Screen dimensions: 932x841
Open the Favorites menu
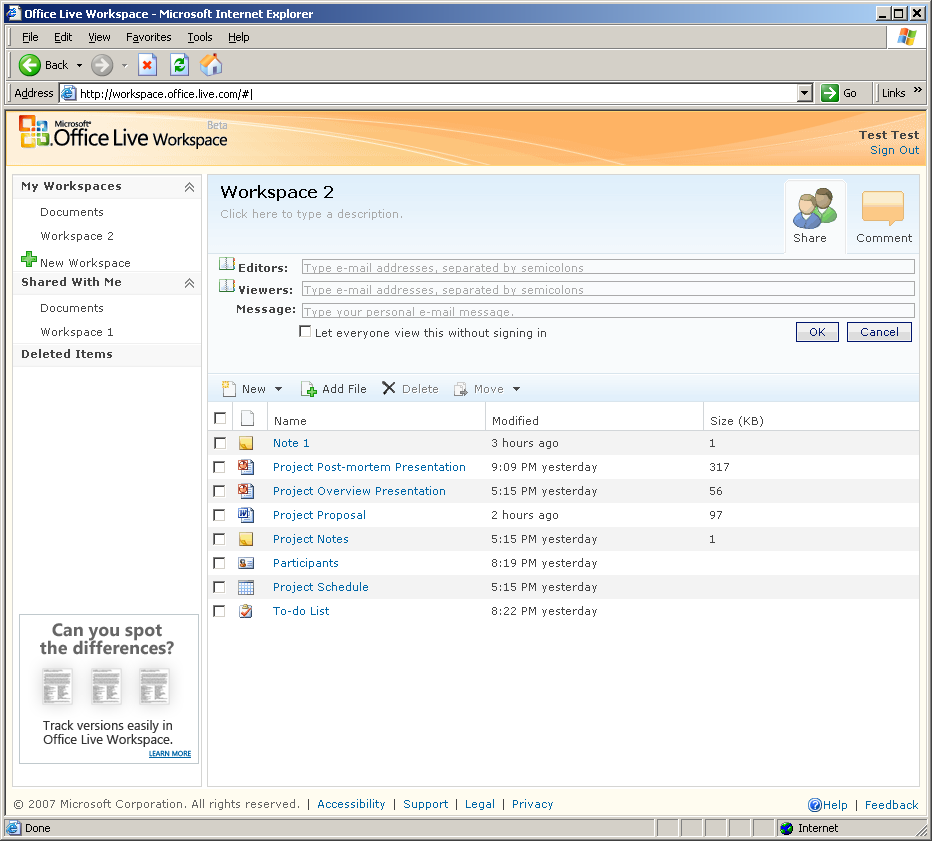click(149, 37)
